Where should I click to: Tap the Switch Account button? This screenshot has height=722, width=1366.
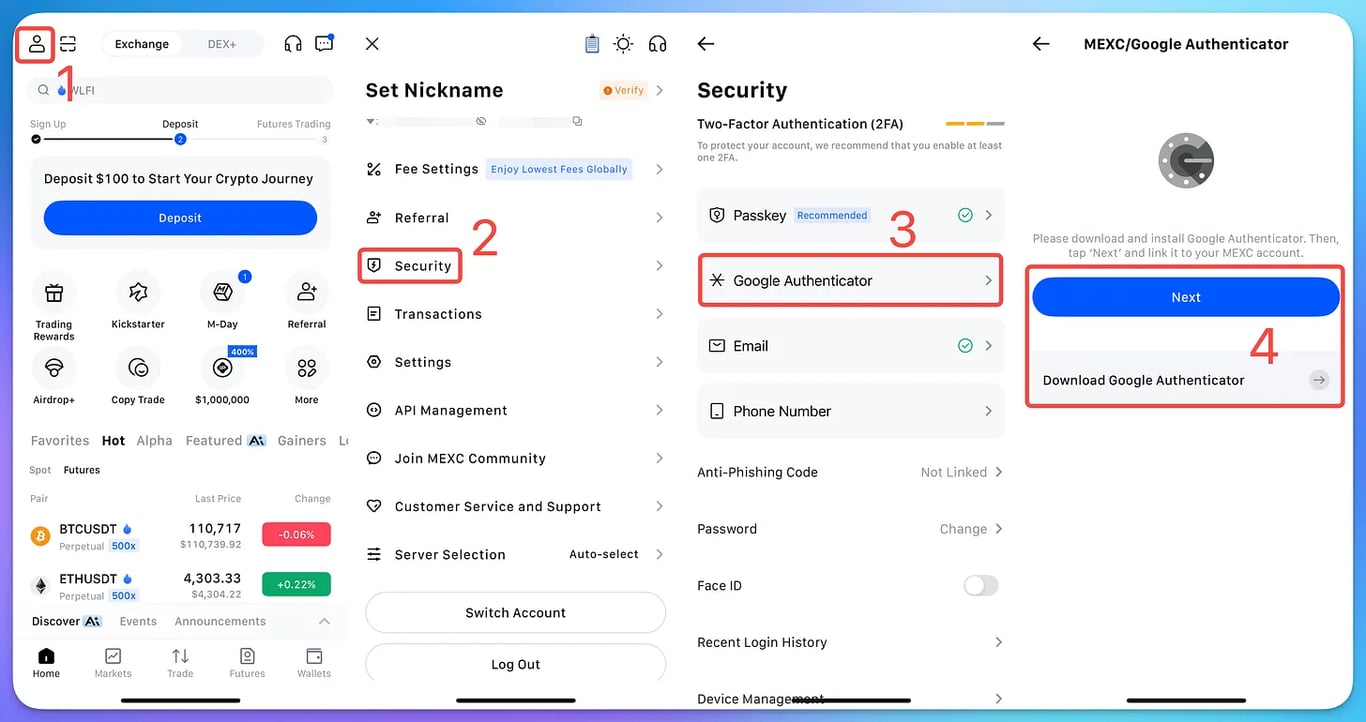[x=516, y=613]
